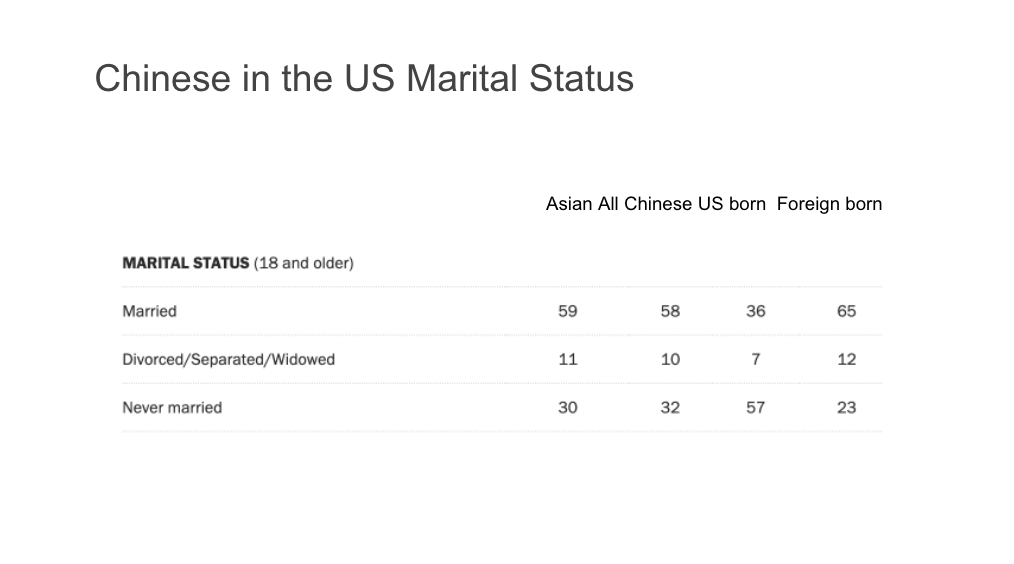Screen dimensions: 1014x564
Task: Select the "Married" row label
Action: [149, 311]
